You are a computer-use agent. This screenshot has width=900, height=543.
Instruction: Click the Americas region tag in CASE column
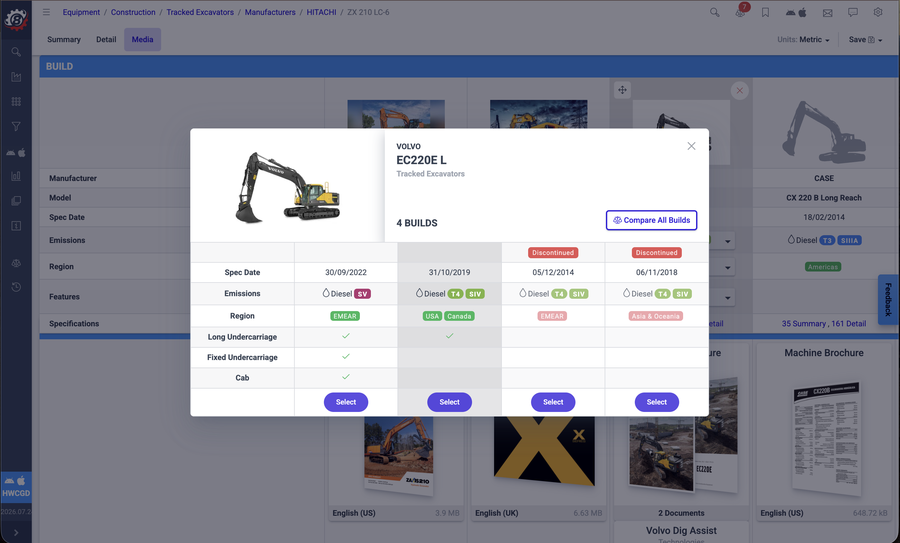[823, 267]
